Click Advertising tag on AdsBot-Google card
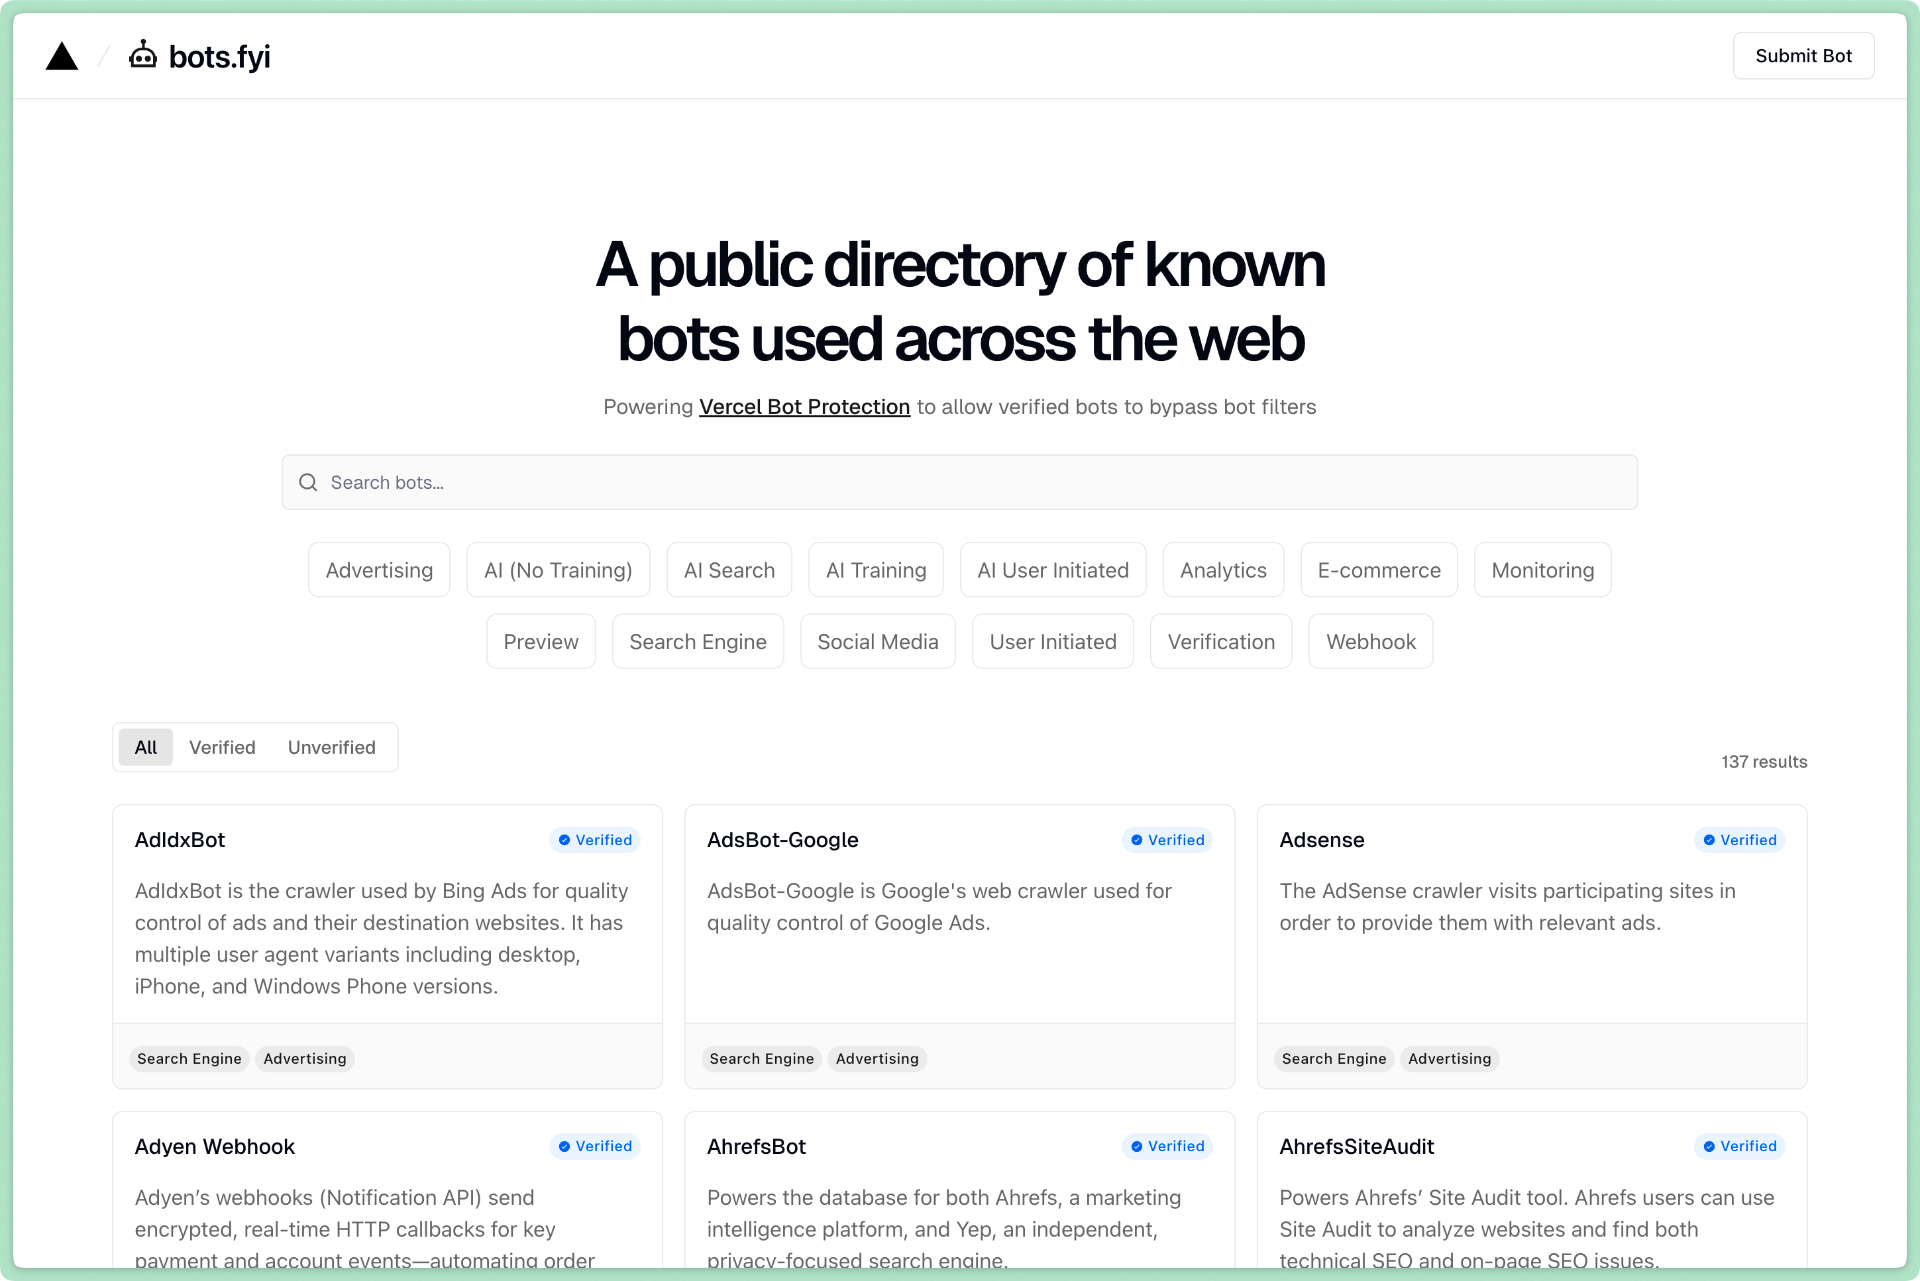The width and height of the screenshot is (1920, 1281). coord(877,1059)
